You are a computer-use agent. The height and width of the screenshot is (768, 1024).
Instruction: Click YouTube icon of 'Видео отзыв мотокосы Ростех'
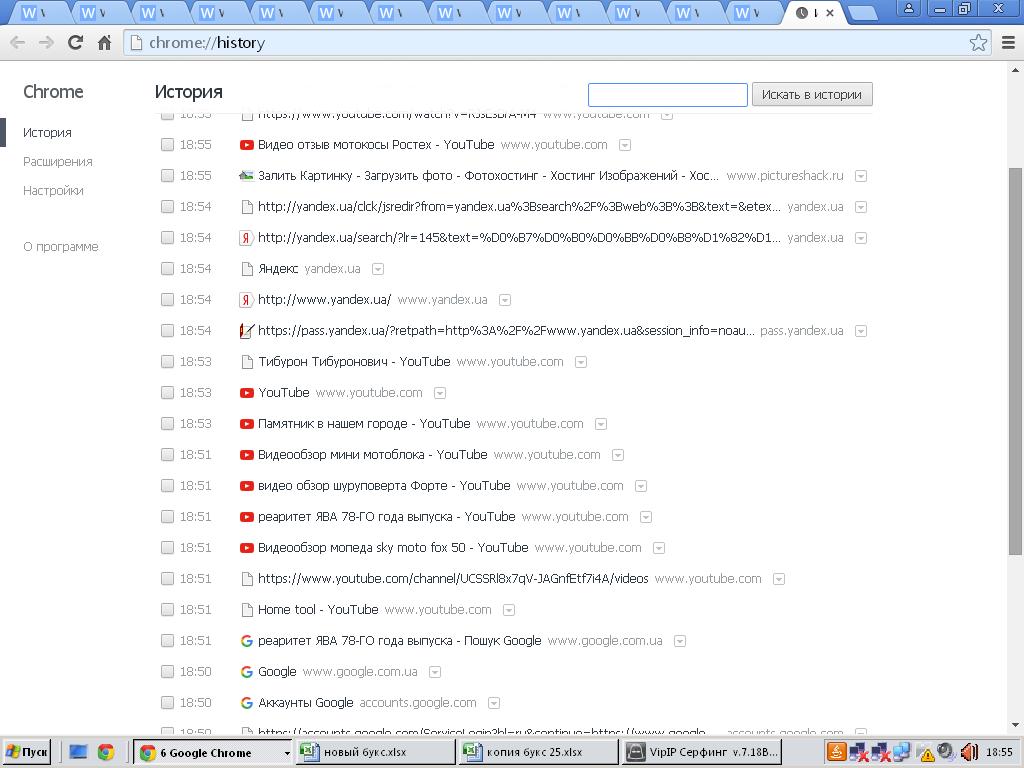[246, 145]
